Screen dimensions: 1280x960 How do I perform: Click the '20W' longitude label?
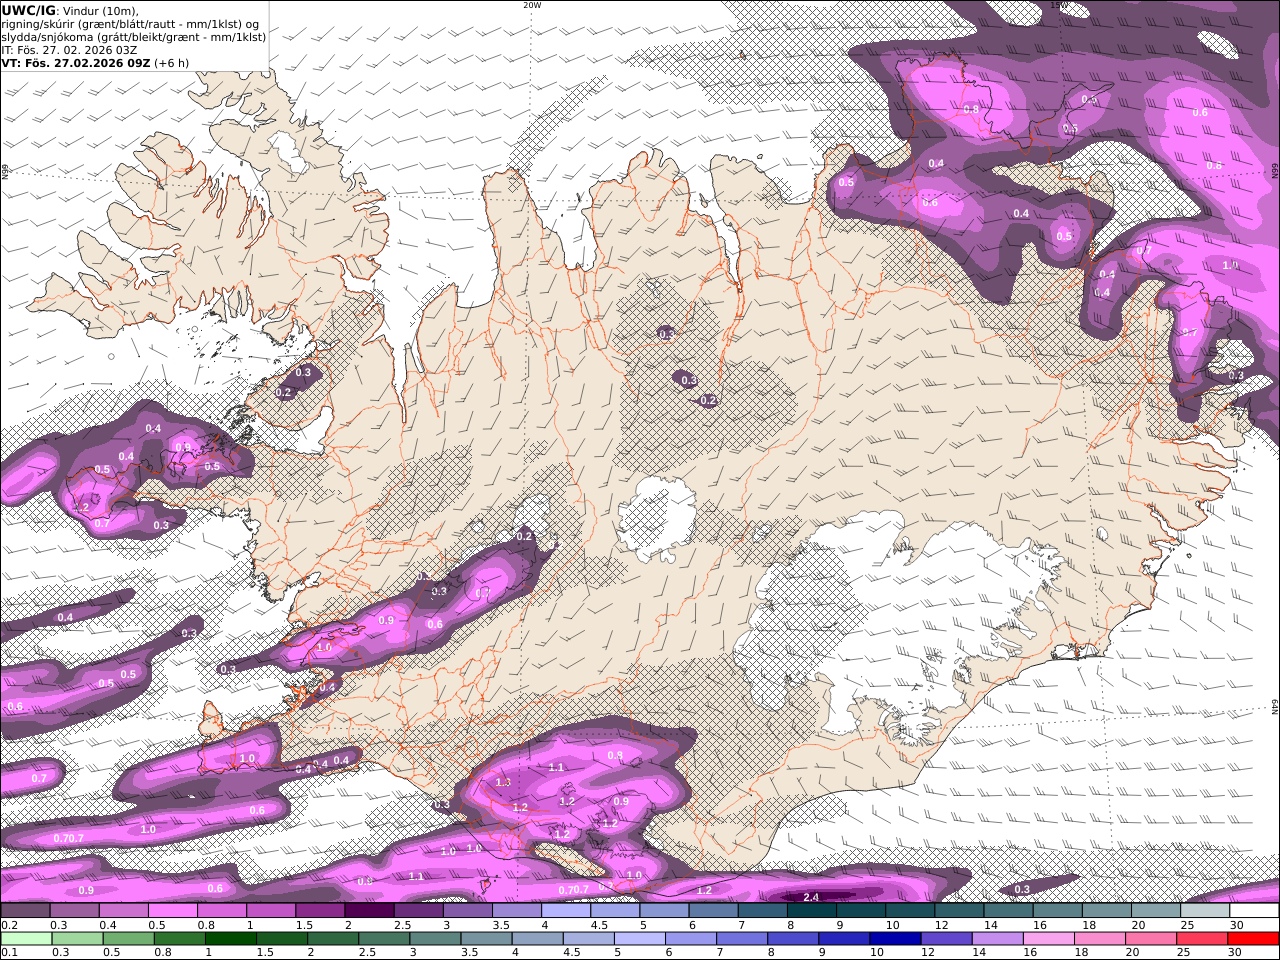pyautogui.click(x=531, y=5)
